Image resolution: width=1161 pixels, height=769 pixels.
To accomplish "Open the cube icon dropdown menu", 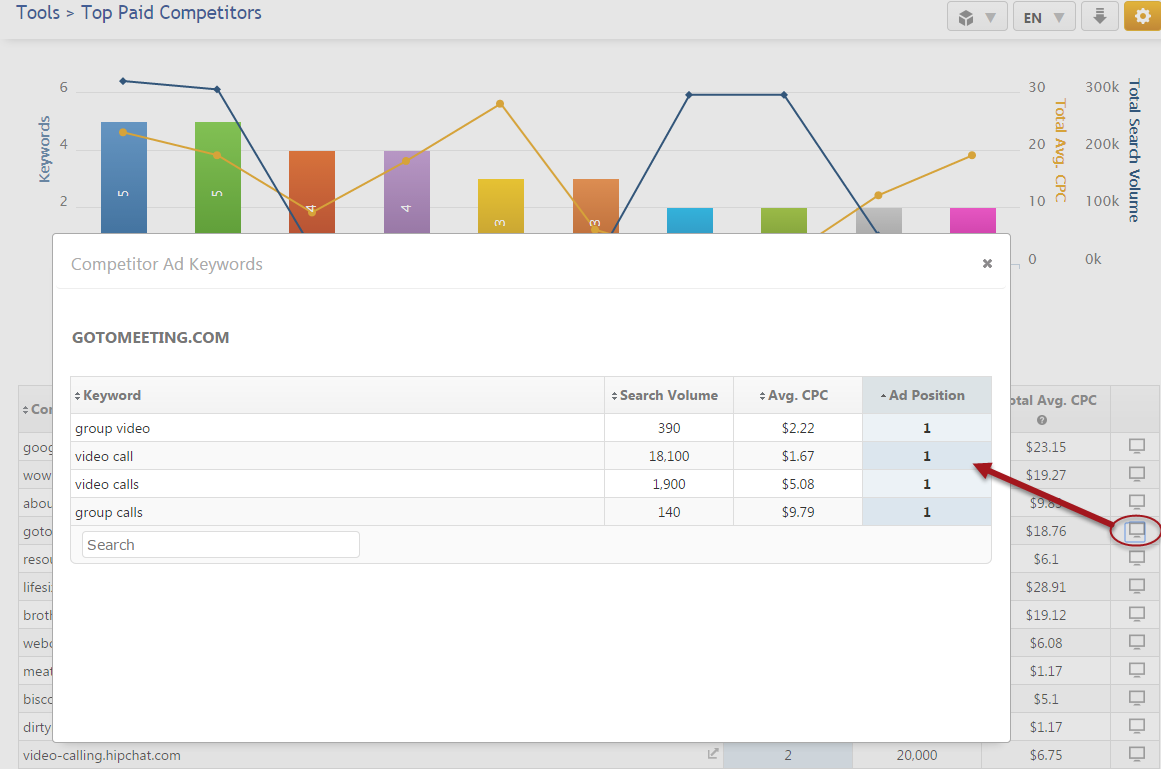I will (x=977, y=17).
